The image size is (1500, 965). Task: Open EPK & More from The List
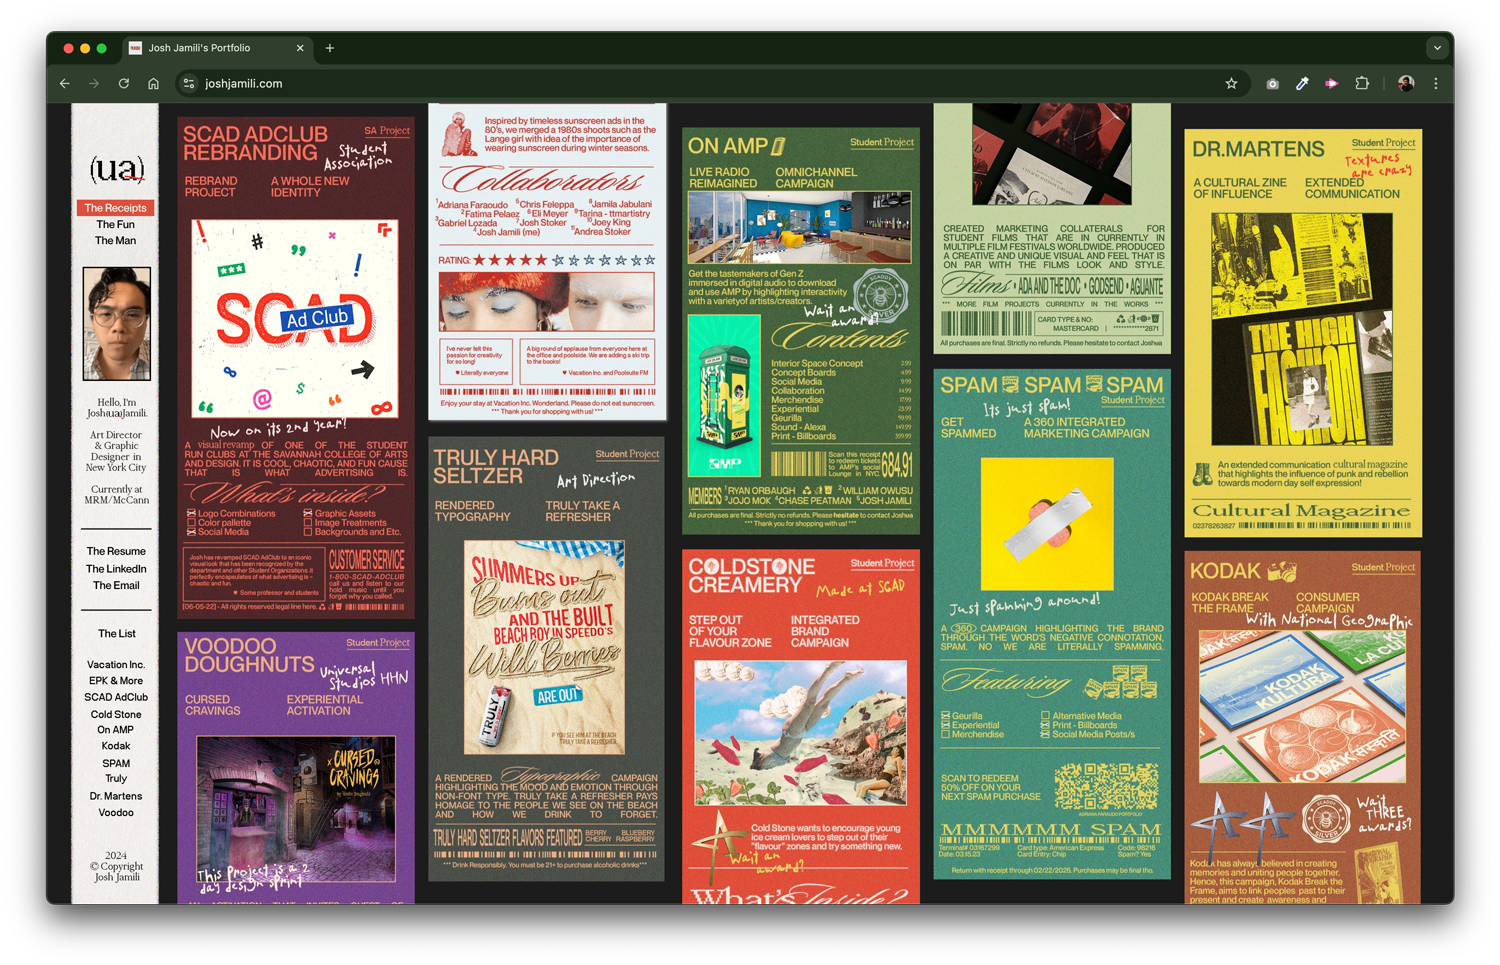tap(116, 681)
